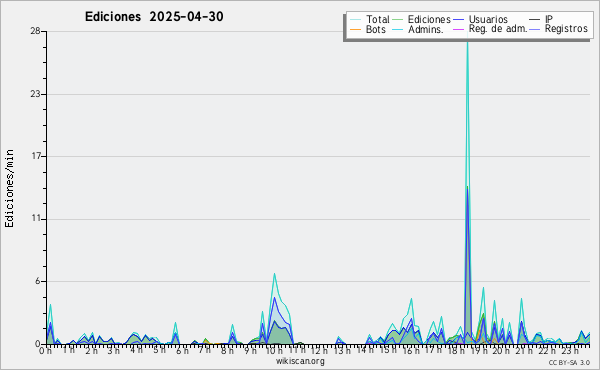Click the 'Ediciones/min' y-axis label

[x=9, y=188]
